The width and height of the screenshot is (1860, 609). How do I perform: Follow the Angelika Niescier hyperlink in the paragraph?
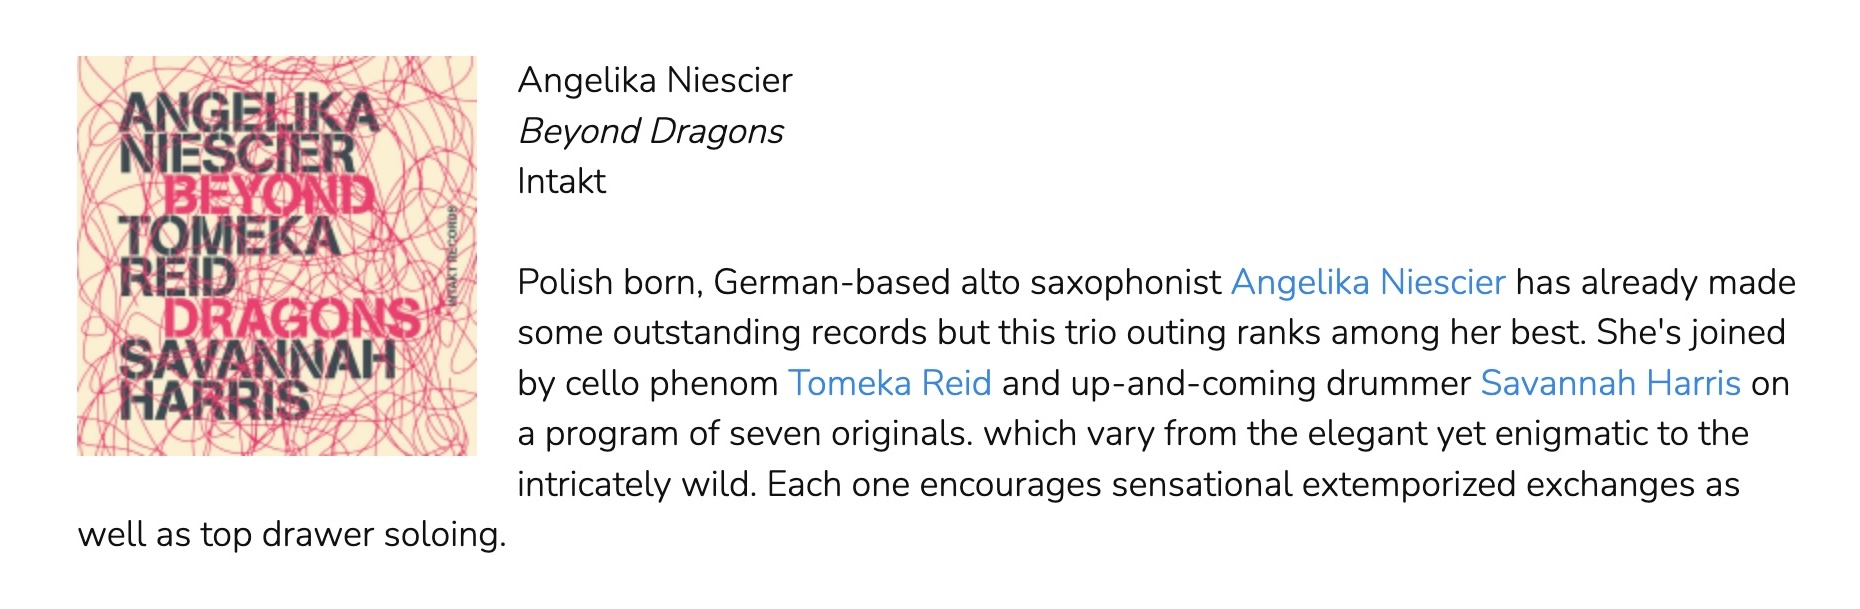(1367, 282)
